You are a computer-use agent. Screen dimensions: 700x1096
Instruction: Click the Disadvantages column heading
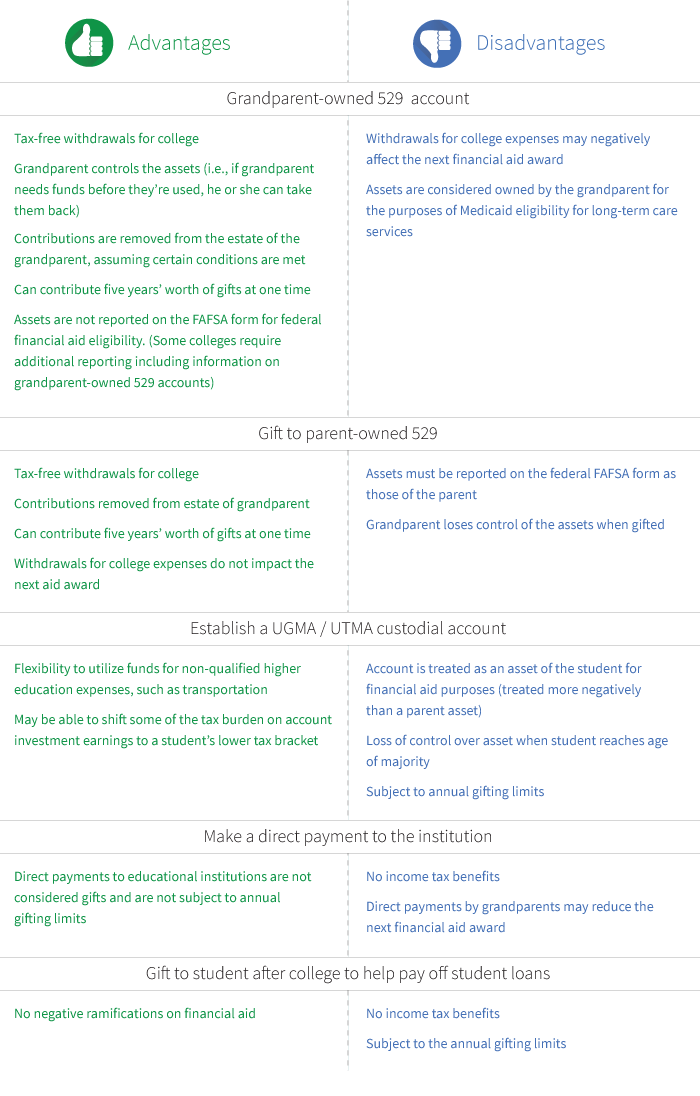point(540,43)
